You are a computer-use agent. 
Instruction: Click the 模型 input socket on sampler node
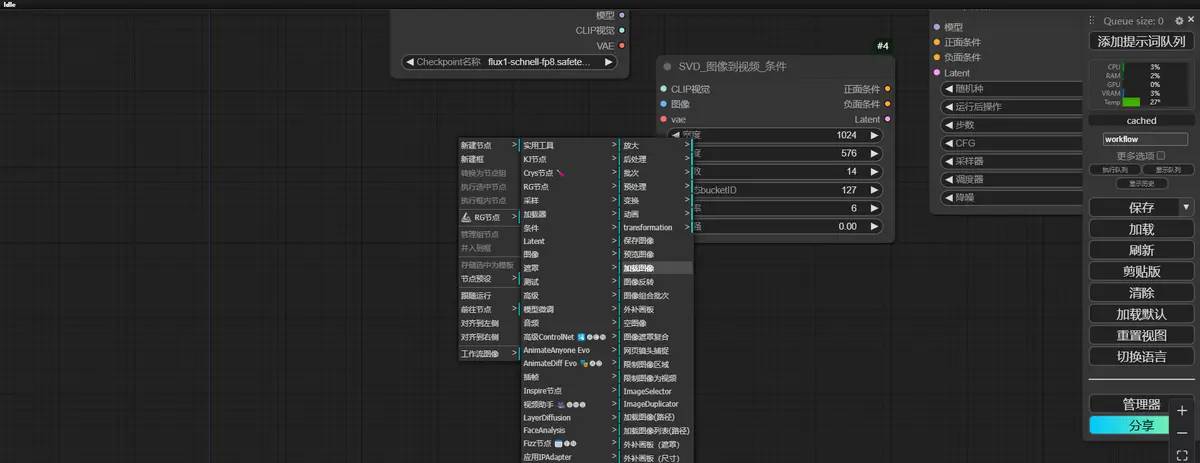pyautogui.click(x=937, y=27)
